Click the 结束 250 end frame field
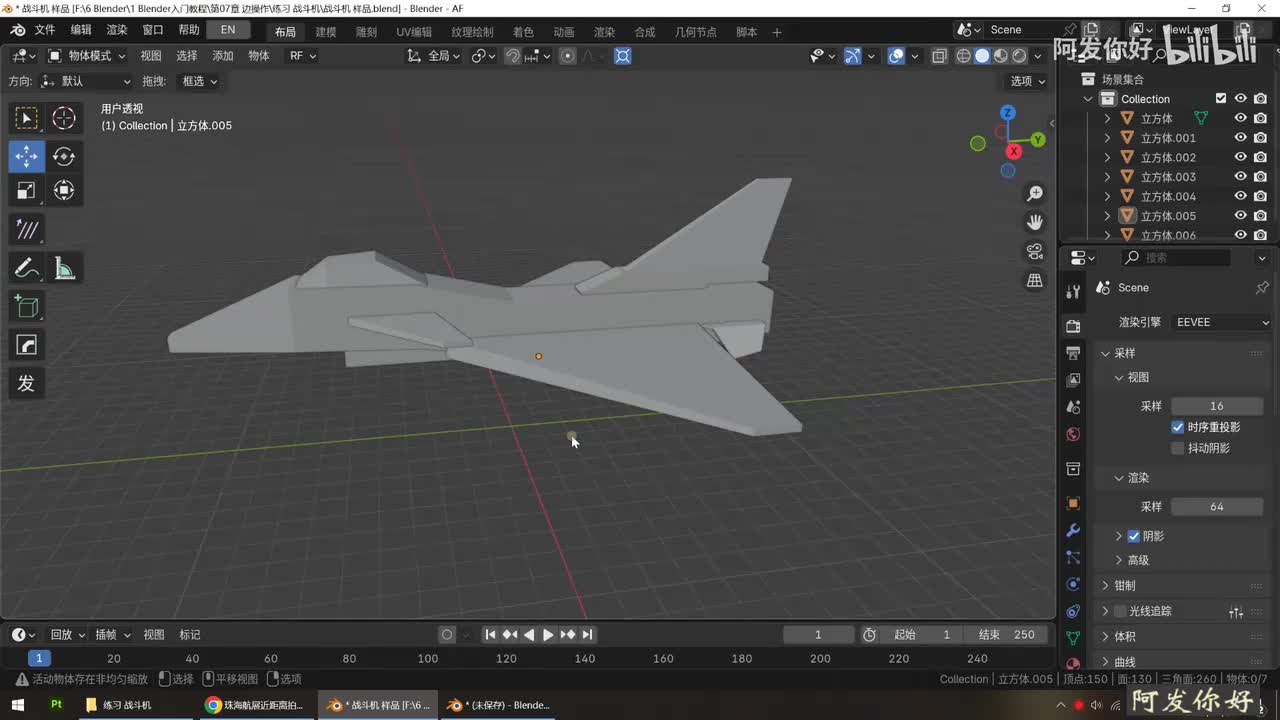This screenshot has width=1280, height=720. 1006,634
